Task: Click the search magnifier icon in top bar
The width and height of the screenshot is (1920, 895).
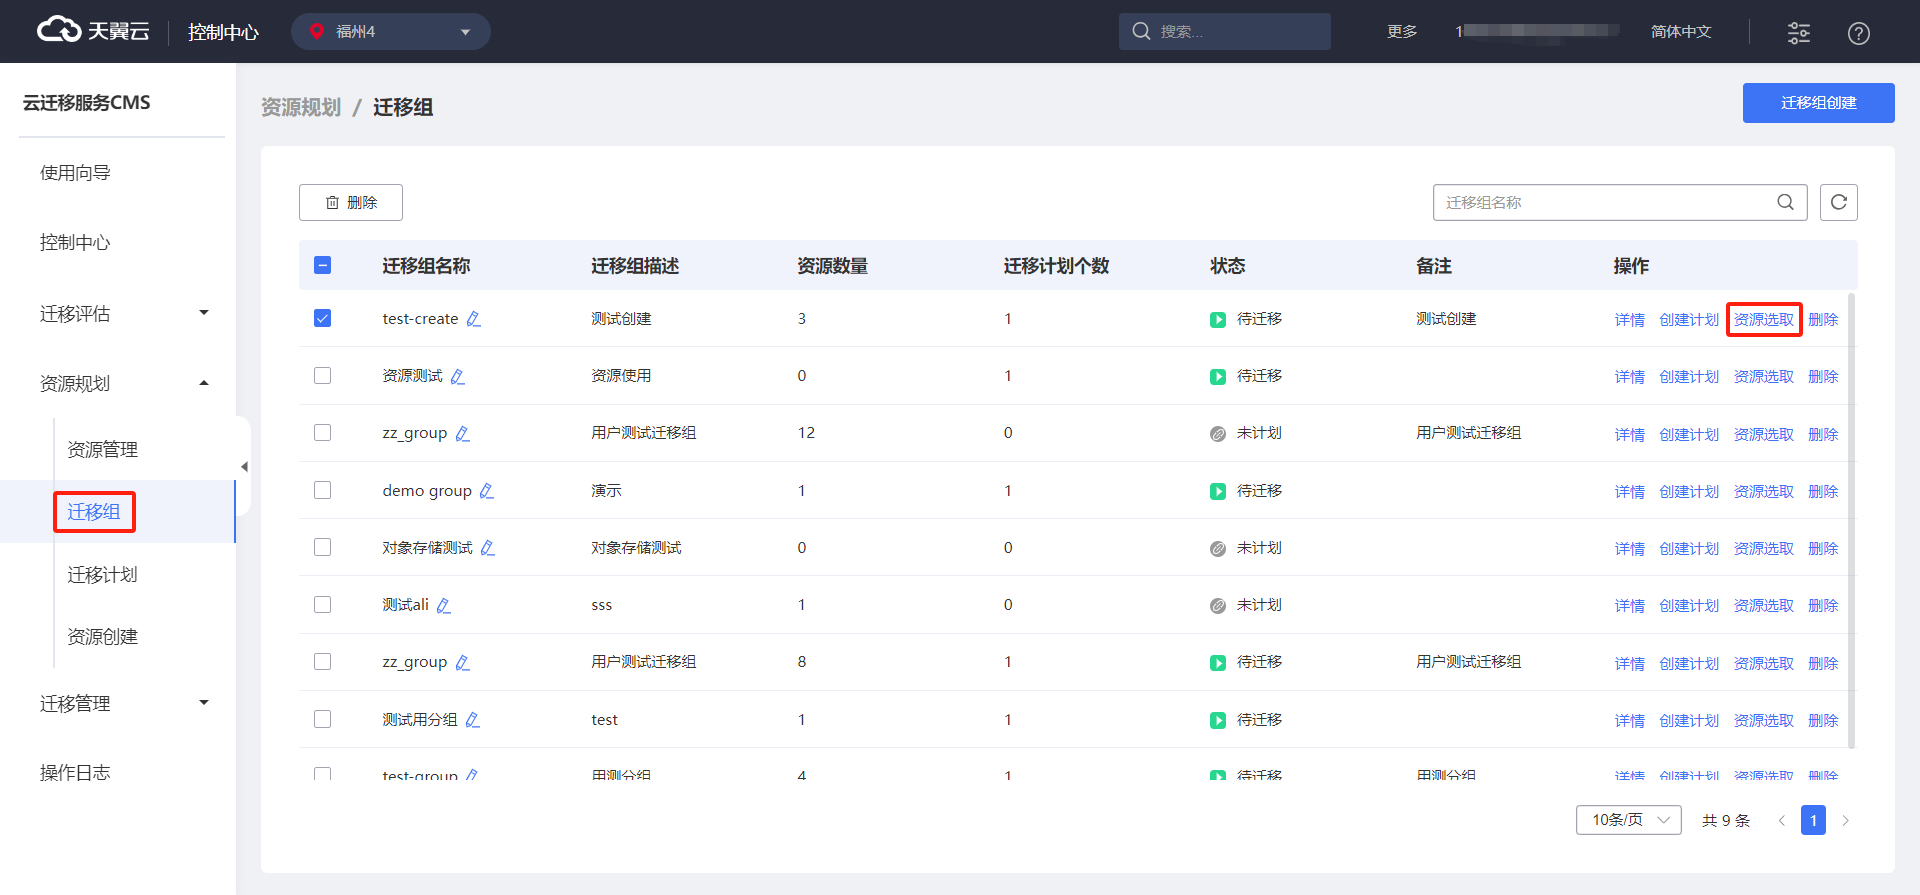Action: [1141, 31]
